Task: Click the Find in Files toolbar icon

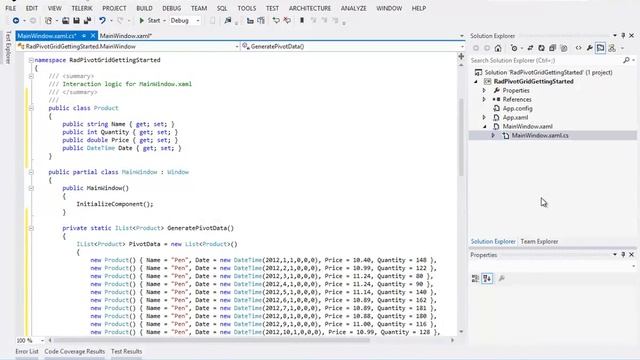Action: pos(228,20)
